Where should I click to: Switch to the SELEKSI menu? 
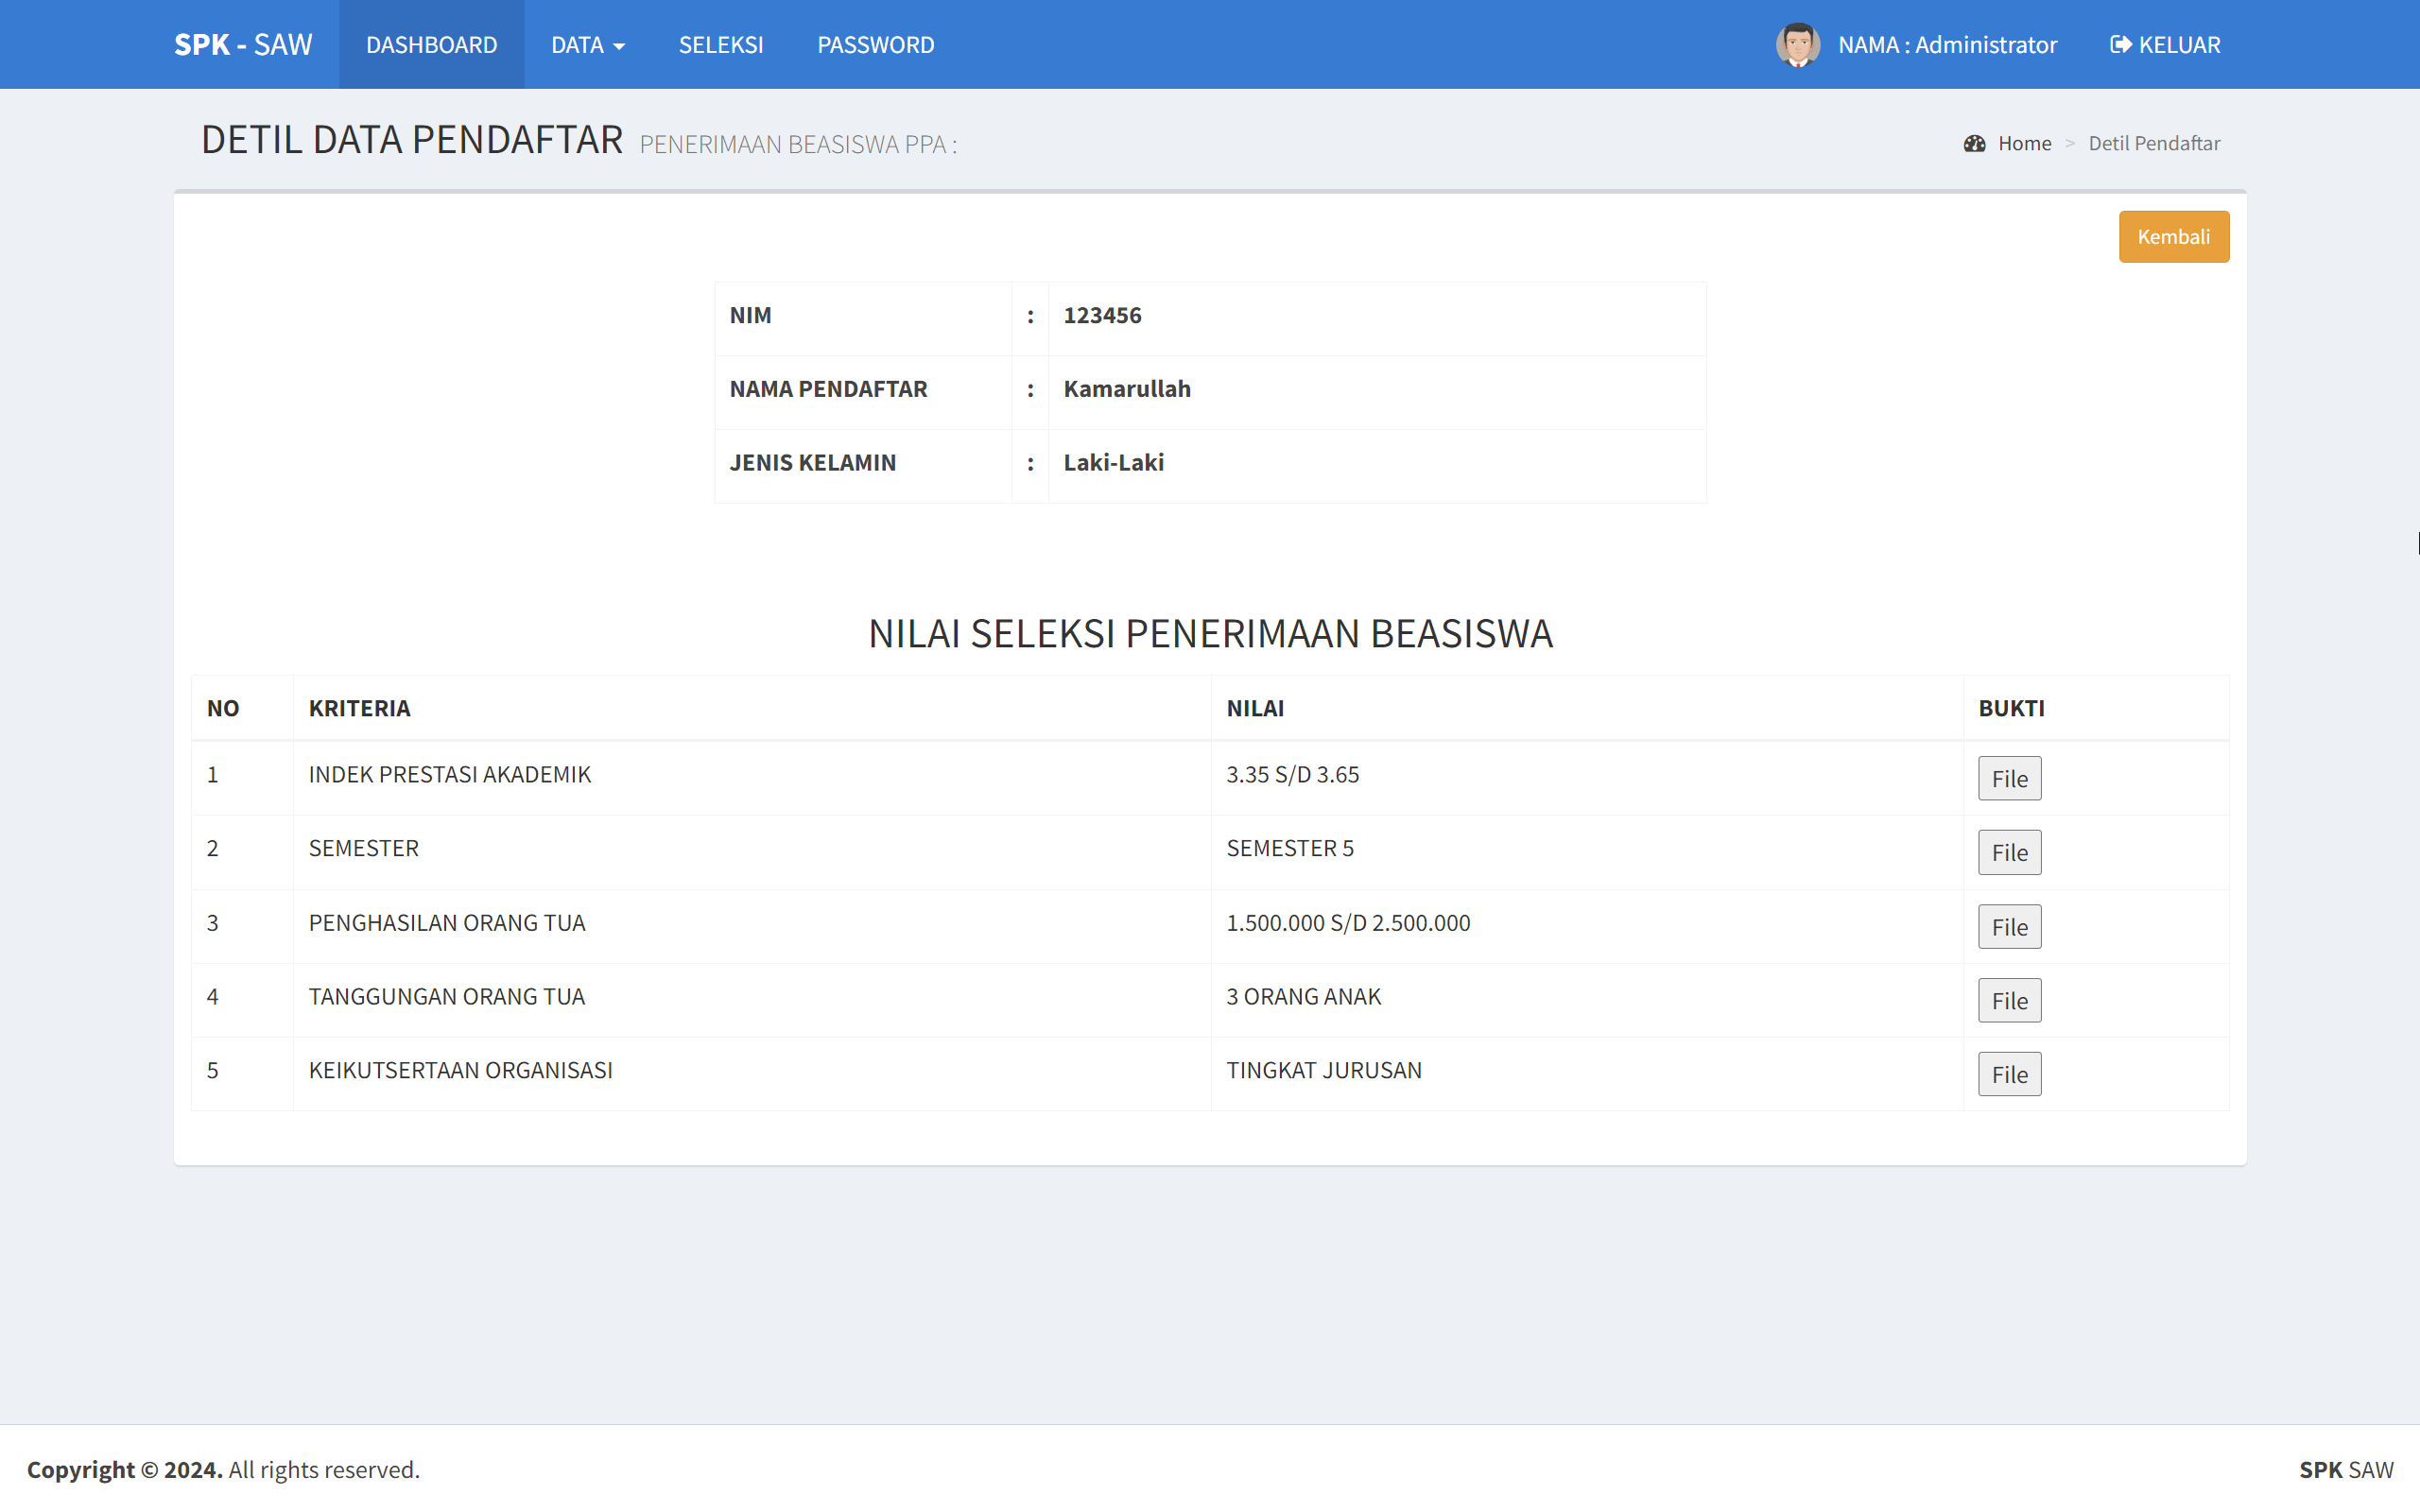[721, 44]
